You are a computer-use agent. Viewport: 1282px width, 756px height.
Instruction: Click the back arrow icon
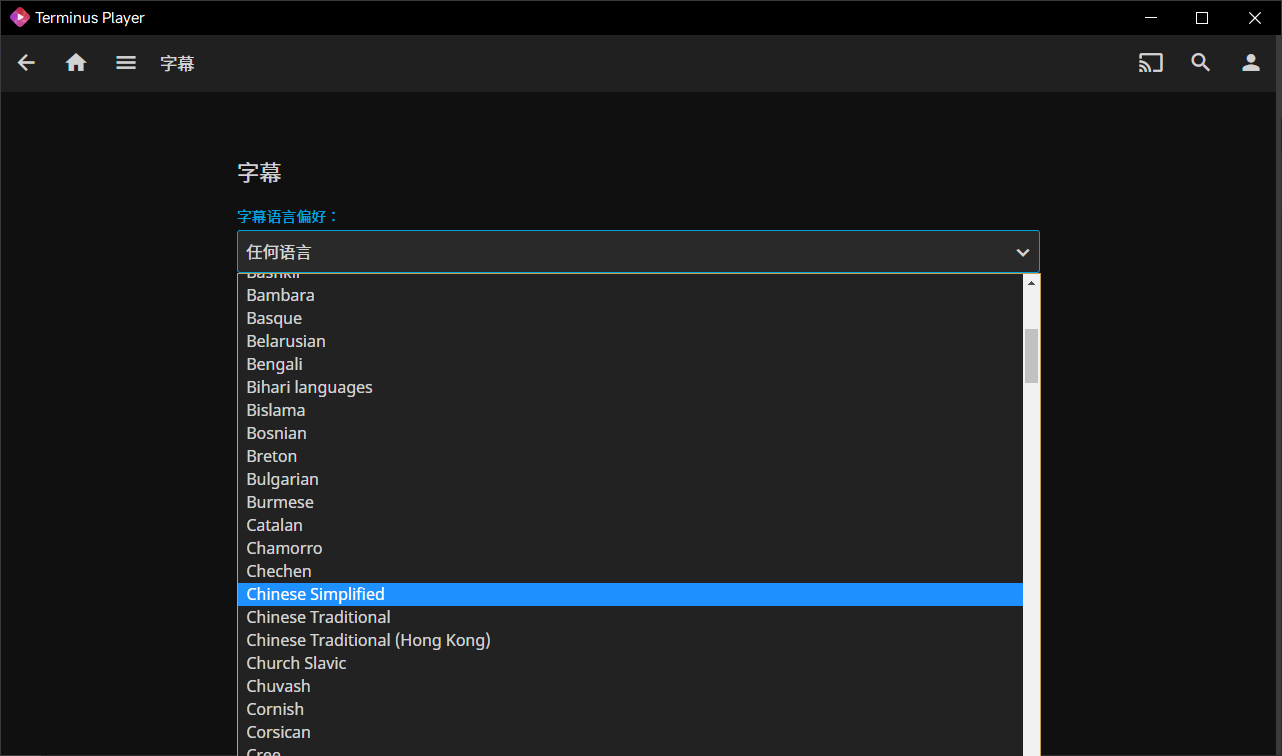click(x=27, y=63)
